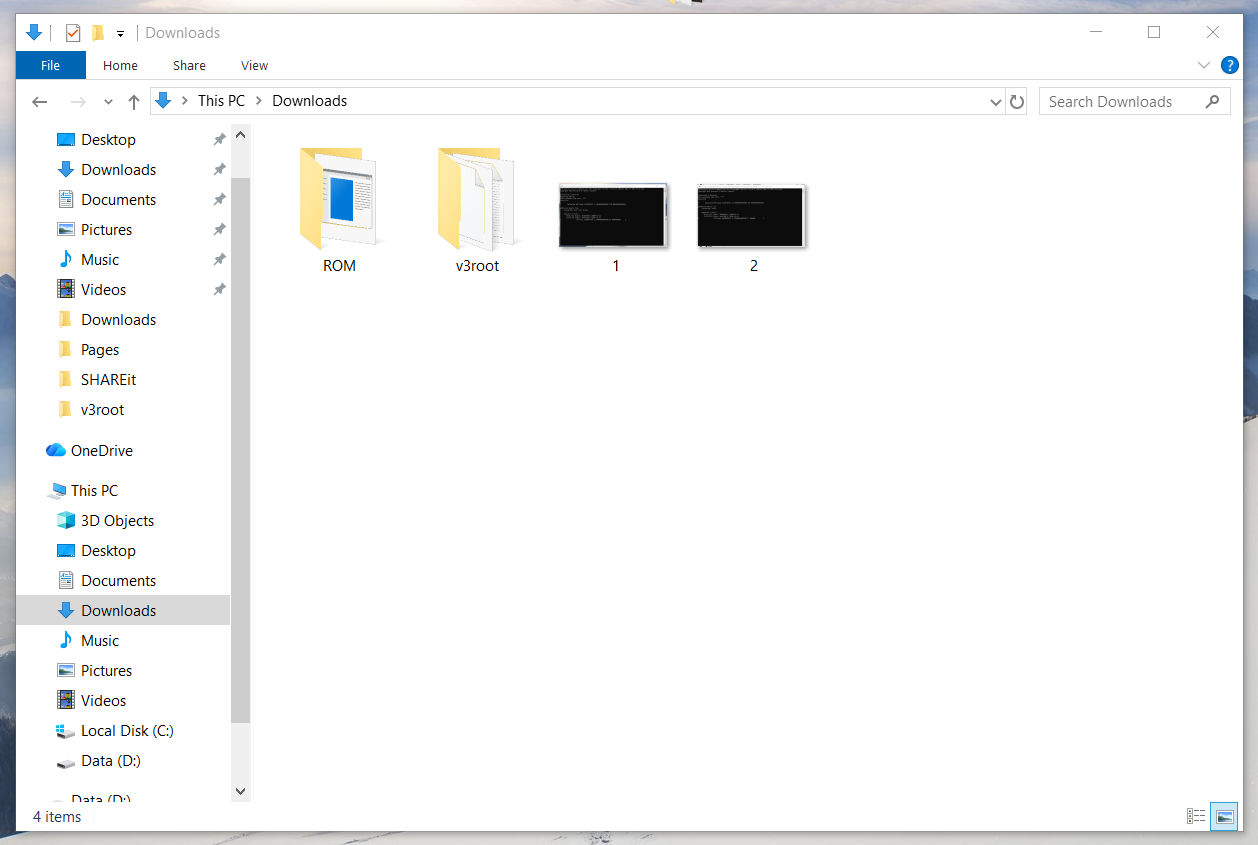Go up one folder level
This screenshot has width=1258, height=845.
(x=134, y=102)
